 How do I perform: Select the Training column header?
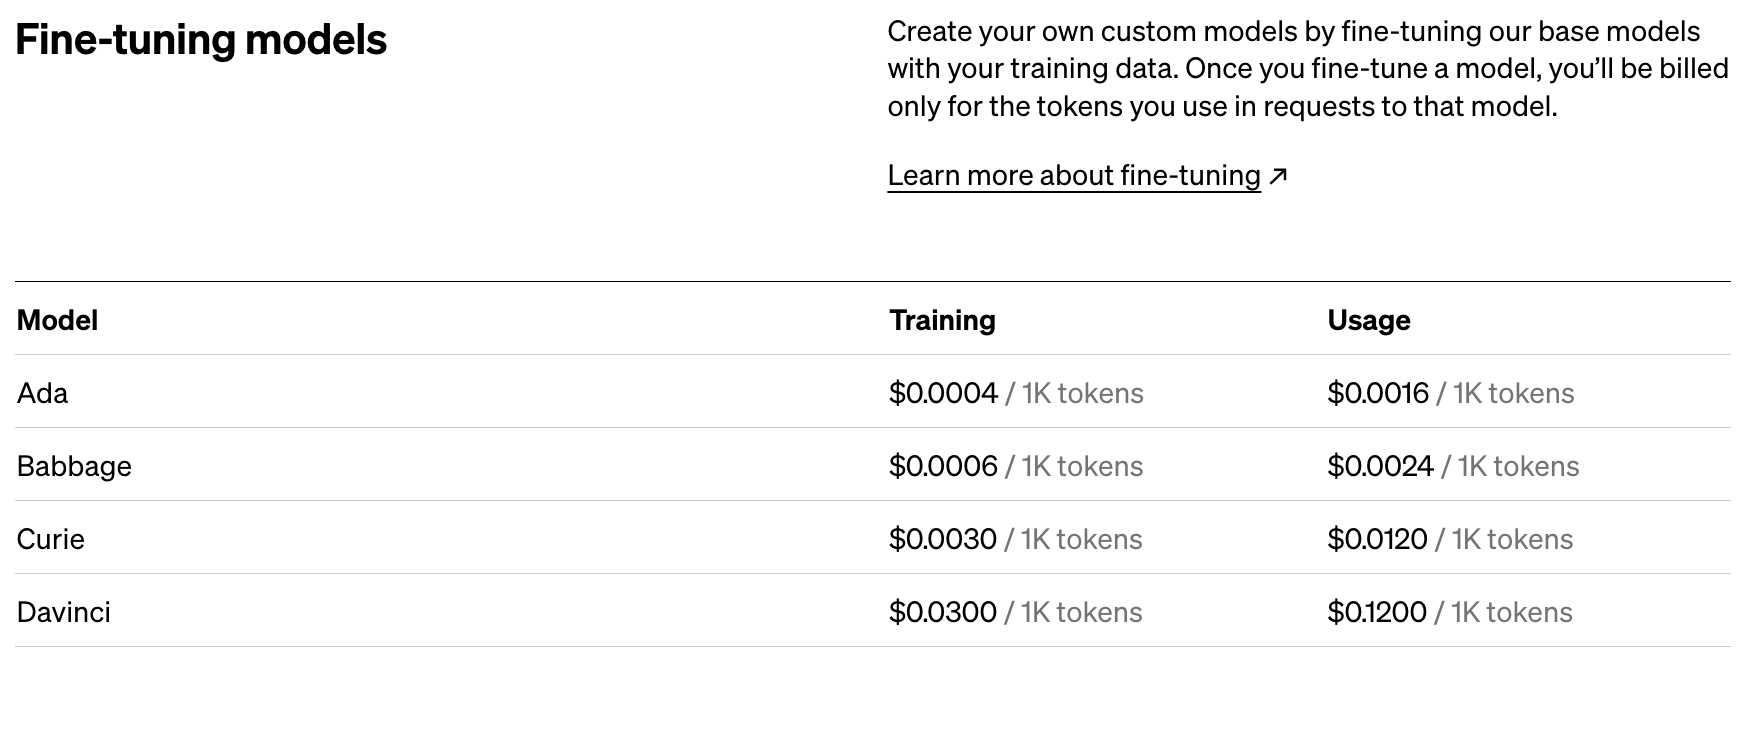pyautogui.click(x=942, y=320)
